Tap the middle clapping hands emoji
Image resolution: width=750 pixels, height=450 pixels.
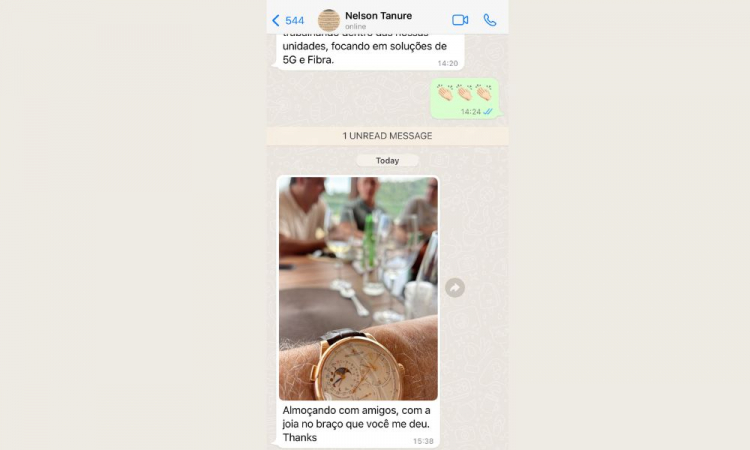[464, 92]
